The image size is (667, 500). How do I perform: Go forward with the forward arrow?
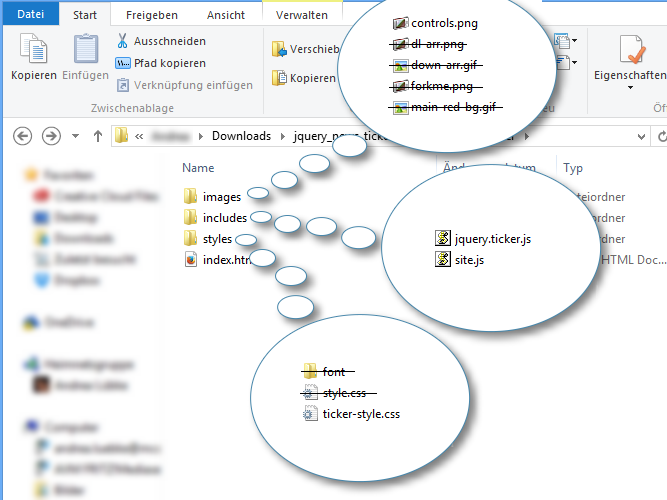51,136
